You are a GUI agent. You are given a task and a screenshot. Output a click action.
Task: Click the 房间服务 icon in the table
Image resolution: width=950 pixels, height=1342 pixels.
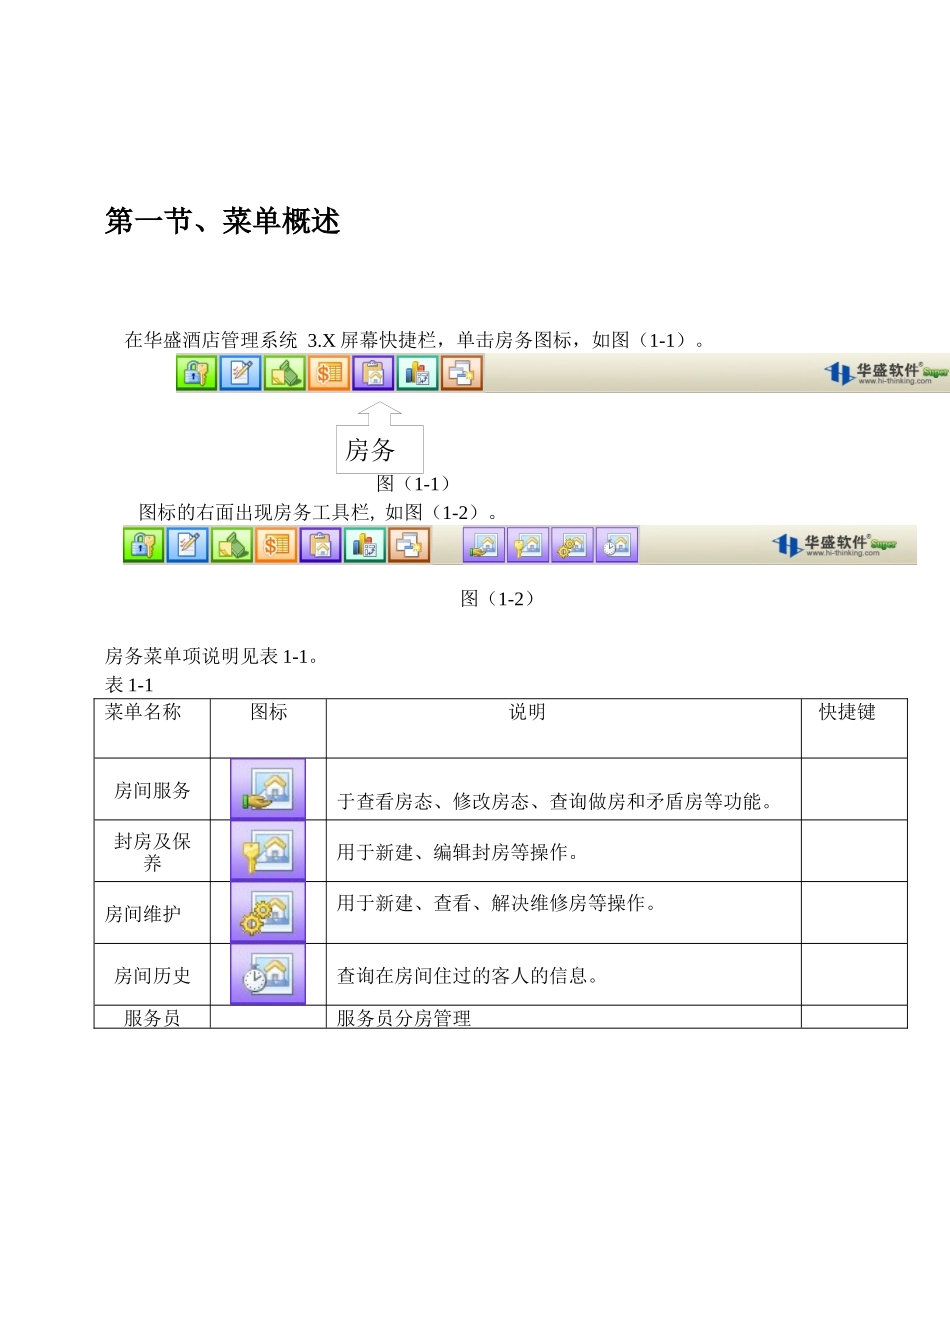(268, 789)
